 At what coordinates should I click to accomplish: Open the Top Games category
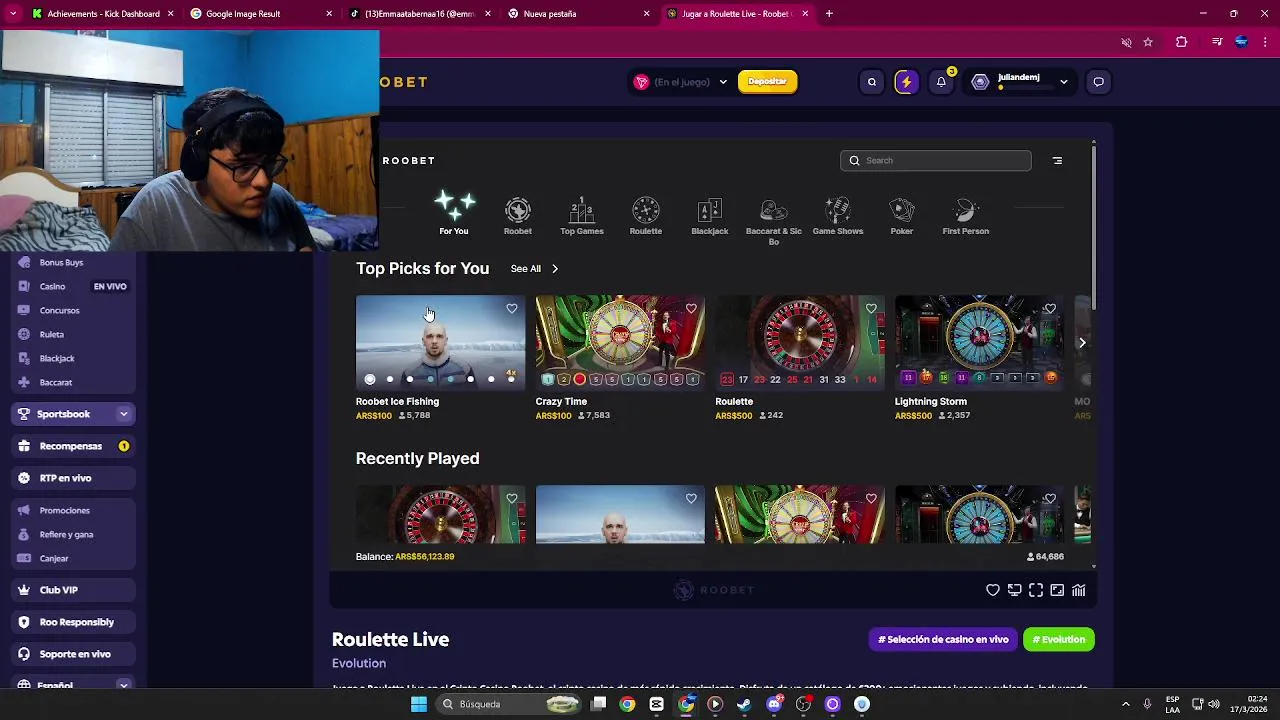(582, 216)
